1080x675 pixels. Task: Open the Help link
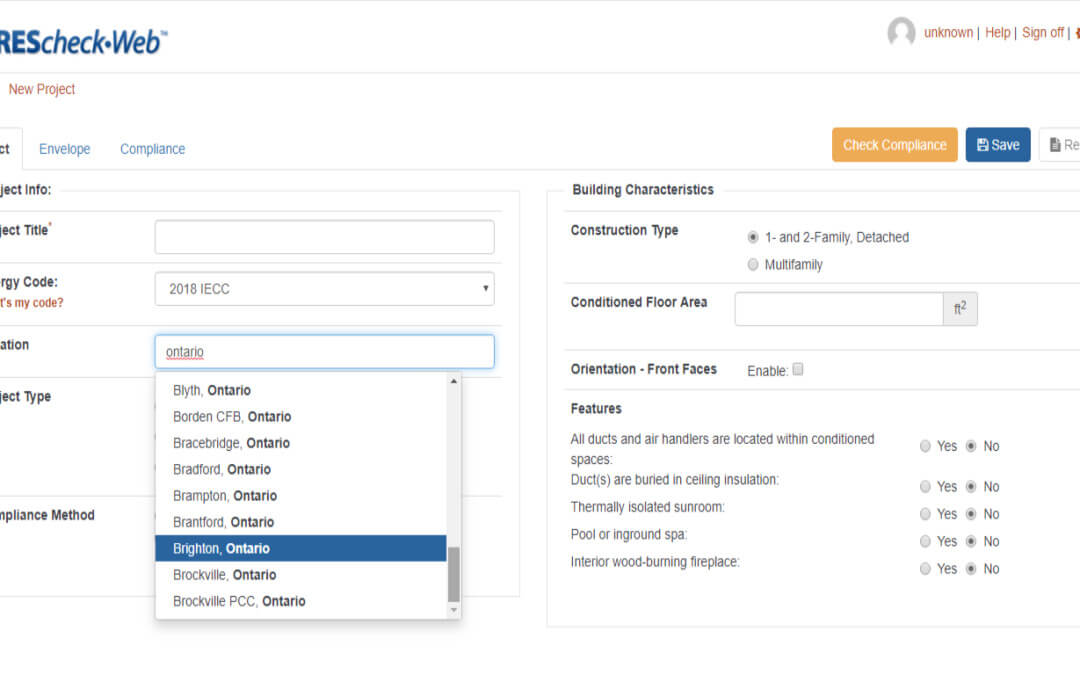997,33
